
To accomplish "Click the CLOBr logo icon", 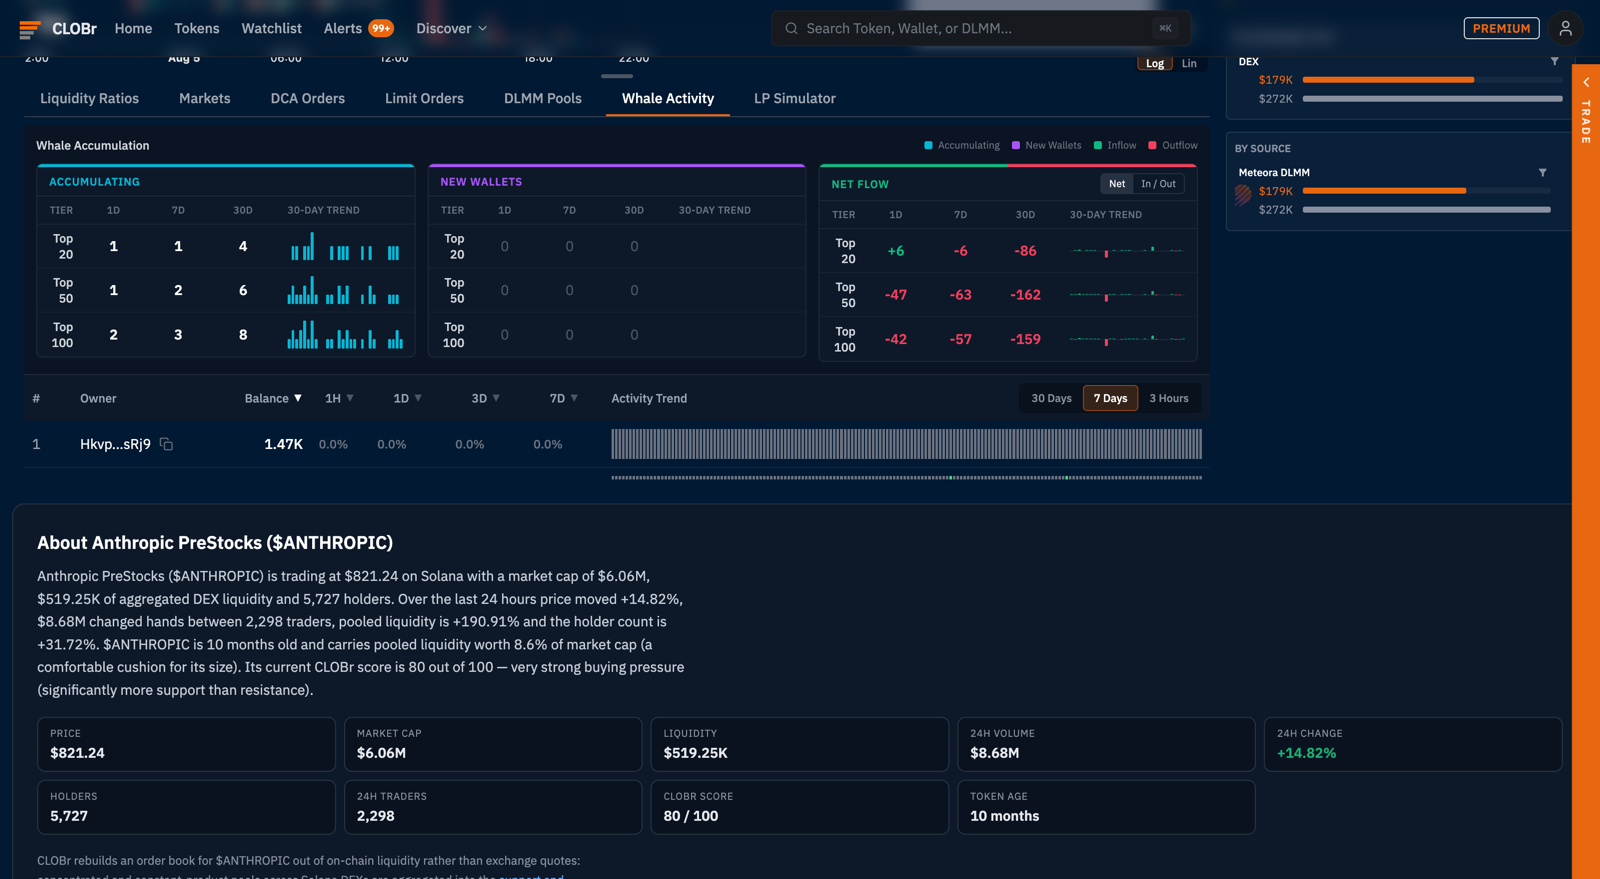I will pyautogui.click(x=30, y=29).
